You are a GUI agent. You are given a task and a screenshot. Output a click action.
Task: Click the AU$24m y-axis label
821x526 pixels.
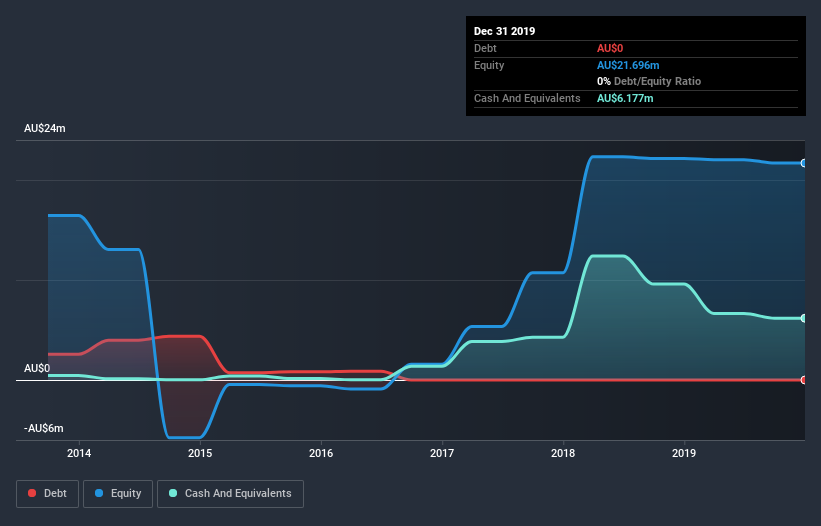45,128
